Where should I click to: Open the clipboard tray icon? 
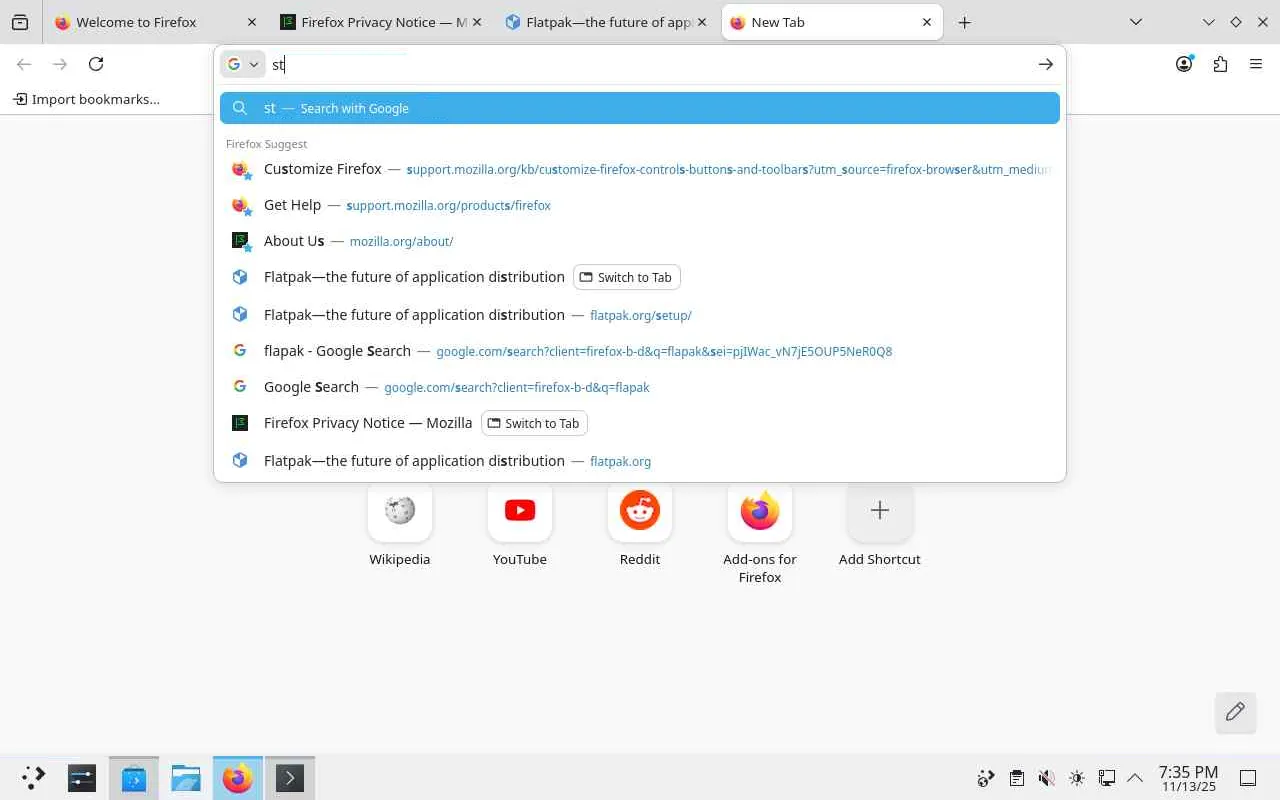(x=1016, y=778)
